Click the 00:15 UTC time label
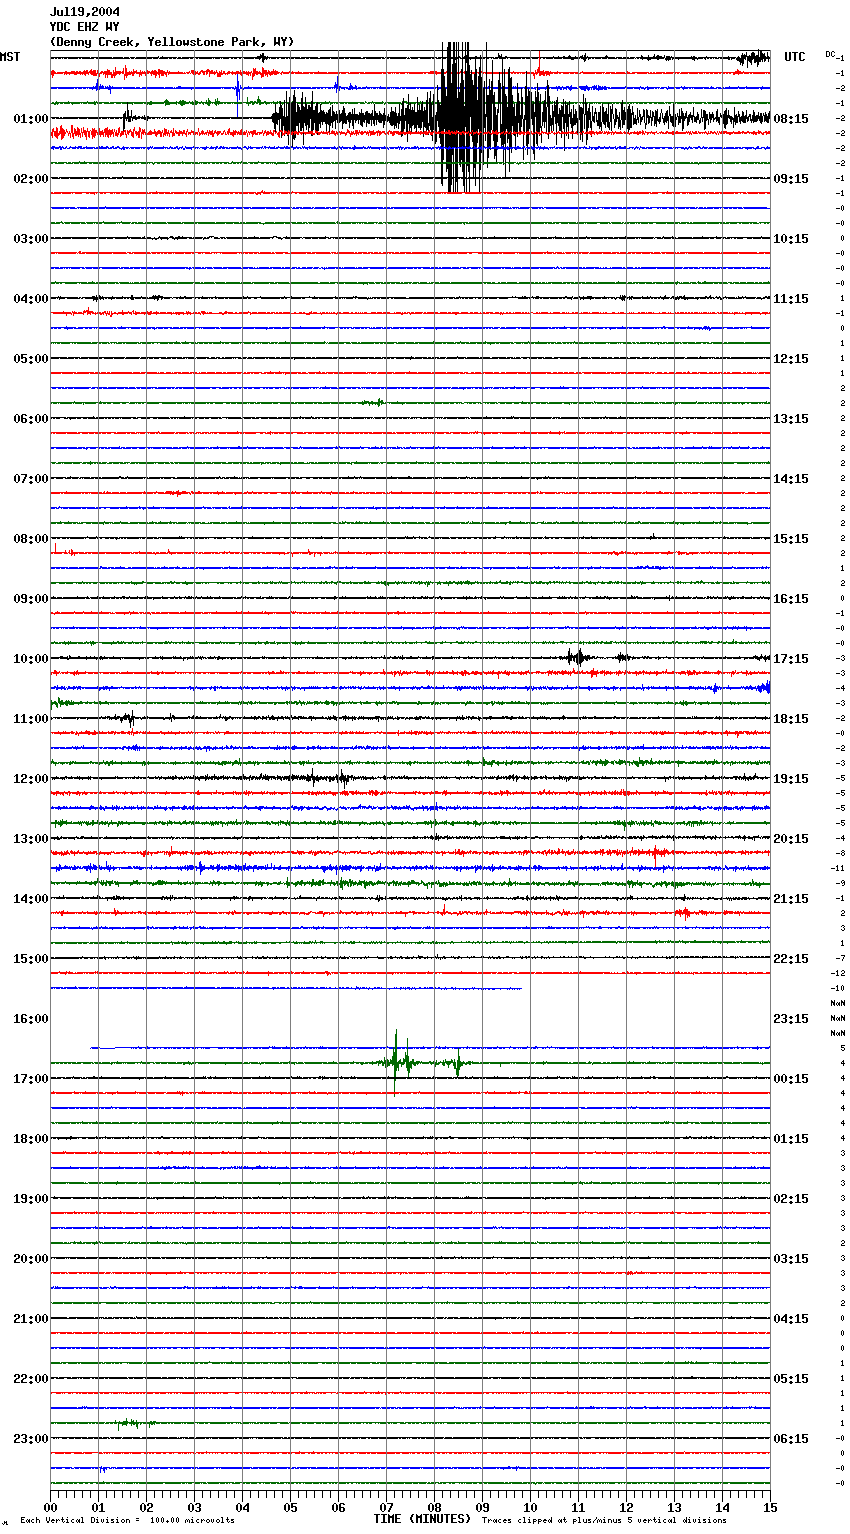Viewport: 850px width, 1534px height. tap(791, 1079)
